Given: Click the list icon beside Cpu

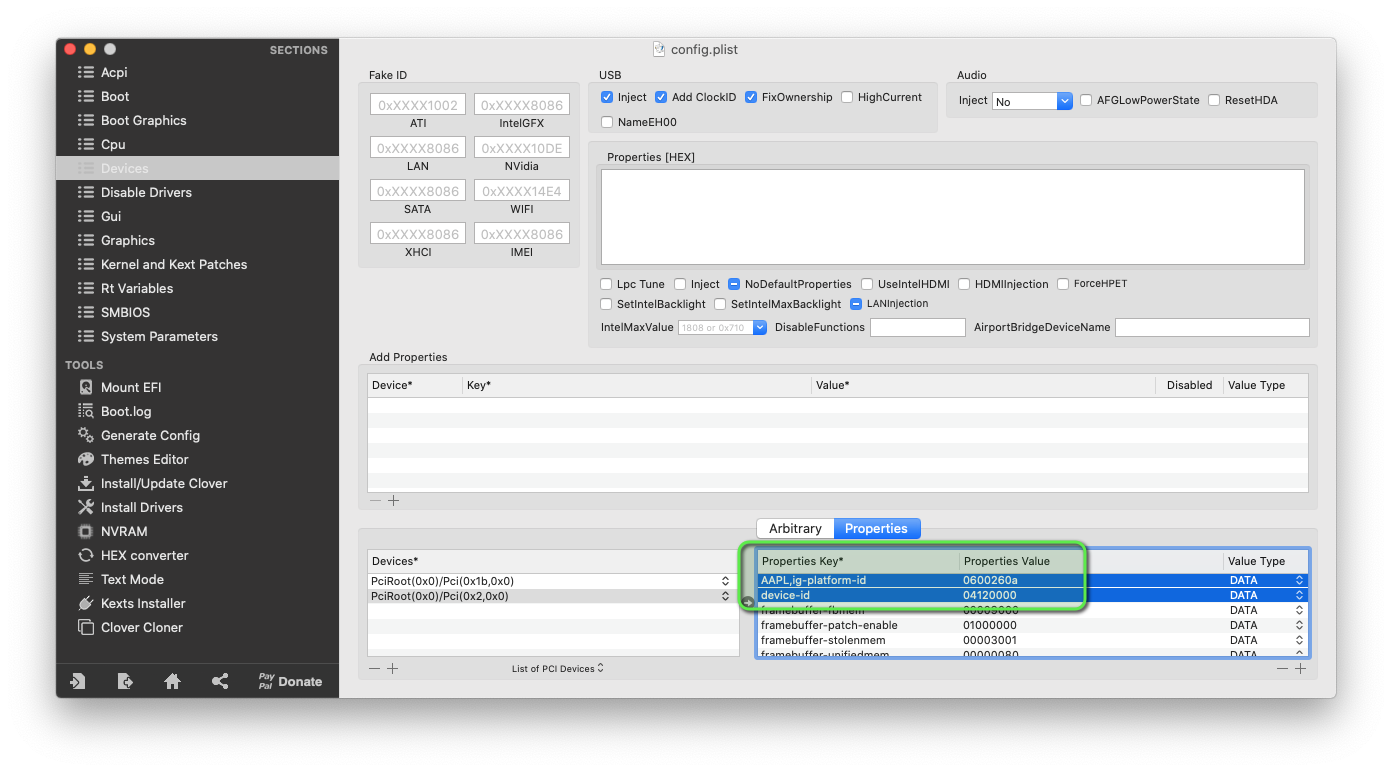Looking at the screenshot, I should pos(85,144).
